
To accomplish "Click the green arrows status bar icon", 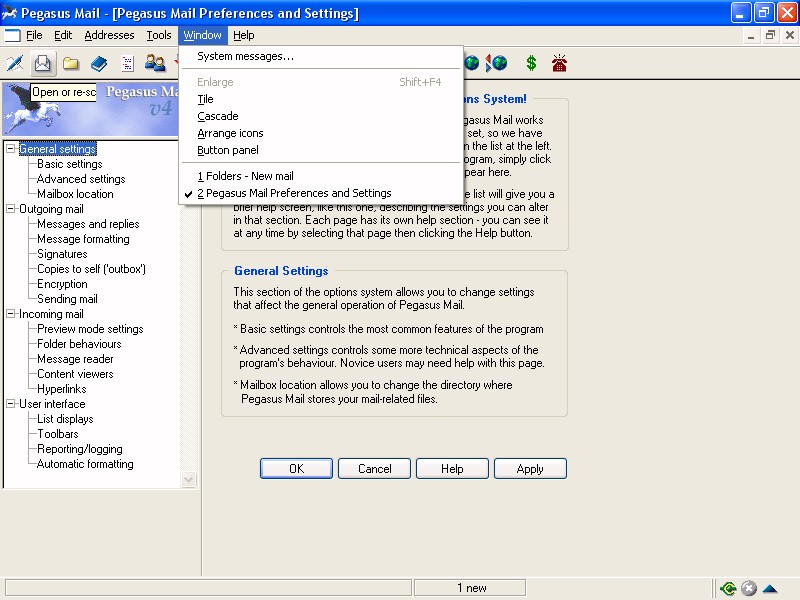I will 728,588.
